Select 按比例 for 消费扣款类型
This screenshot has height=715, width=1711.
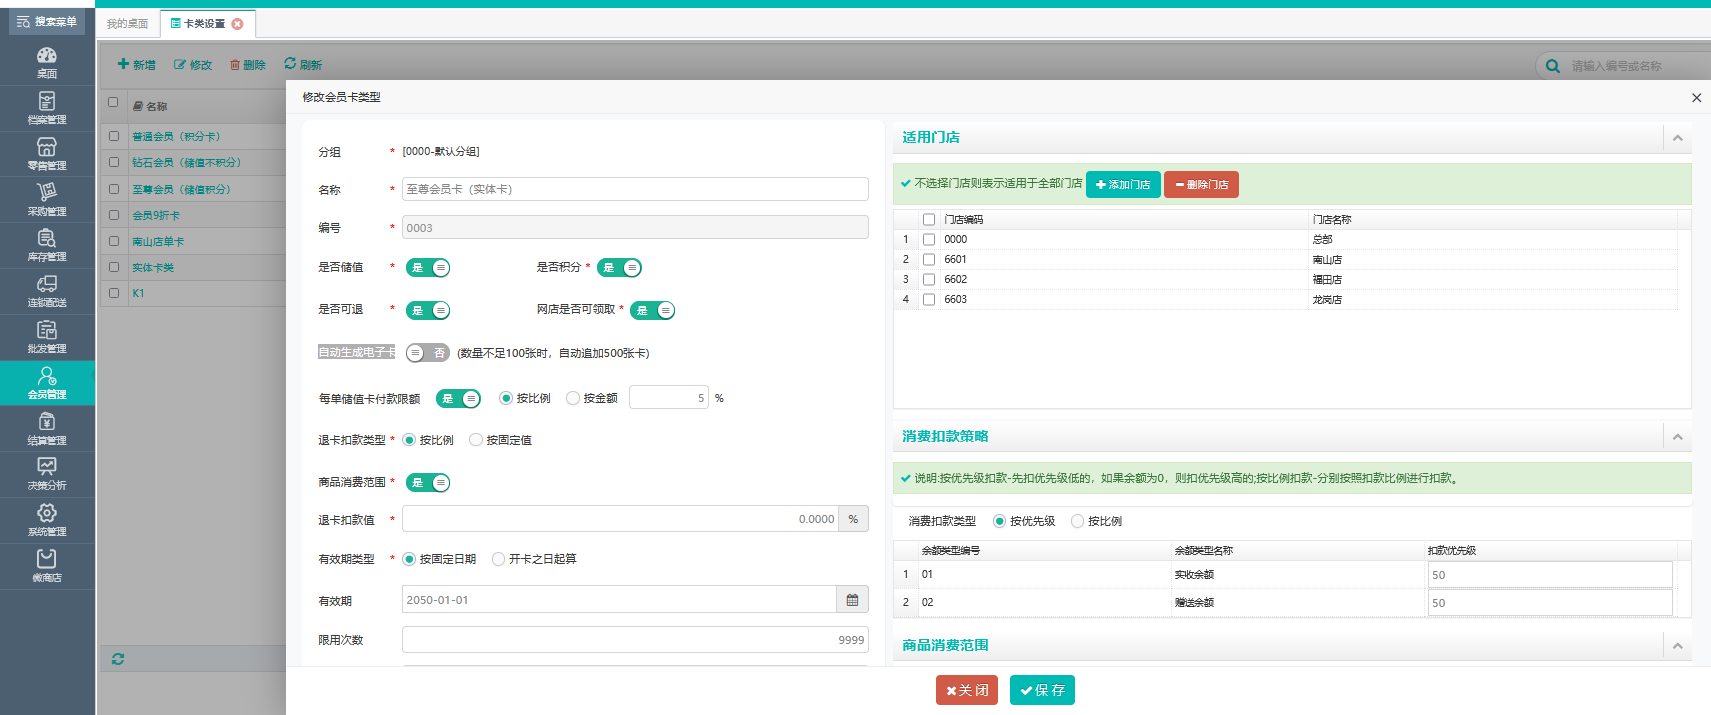(x=1077, y=521)
